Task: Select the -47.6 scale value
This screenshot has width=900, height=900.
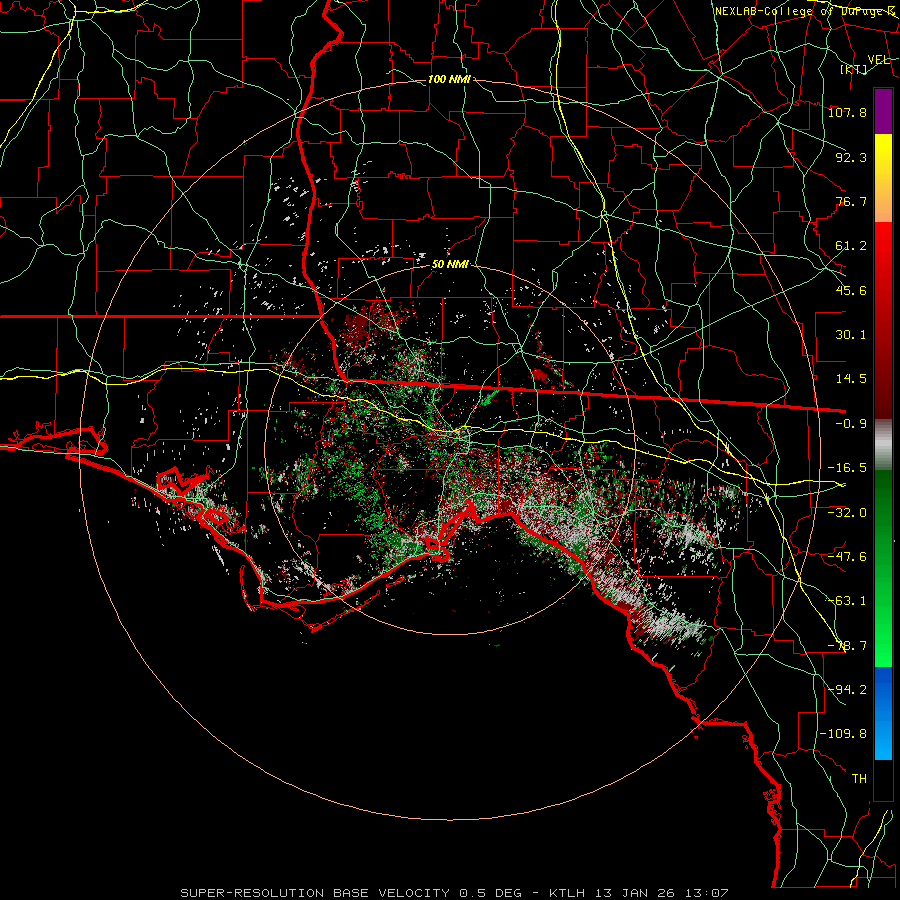Action: point(847,557)
